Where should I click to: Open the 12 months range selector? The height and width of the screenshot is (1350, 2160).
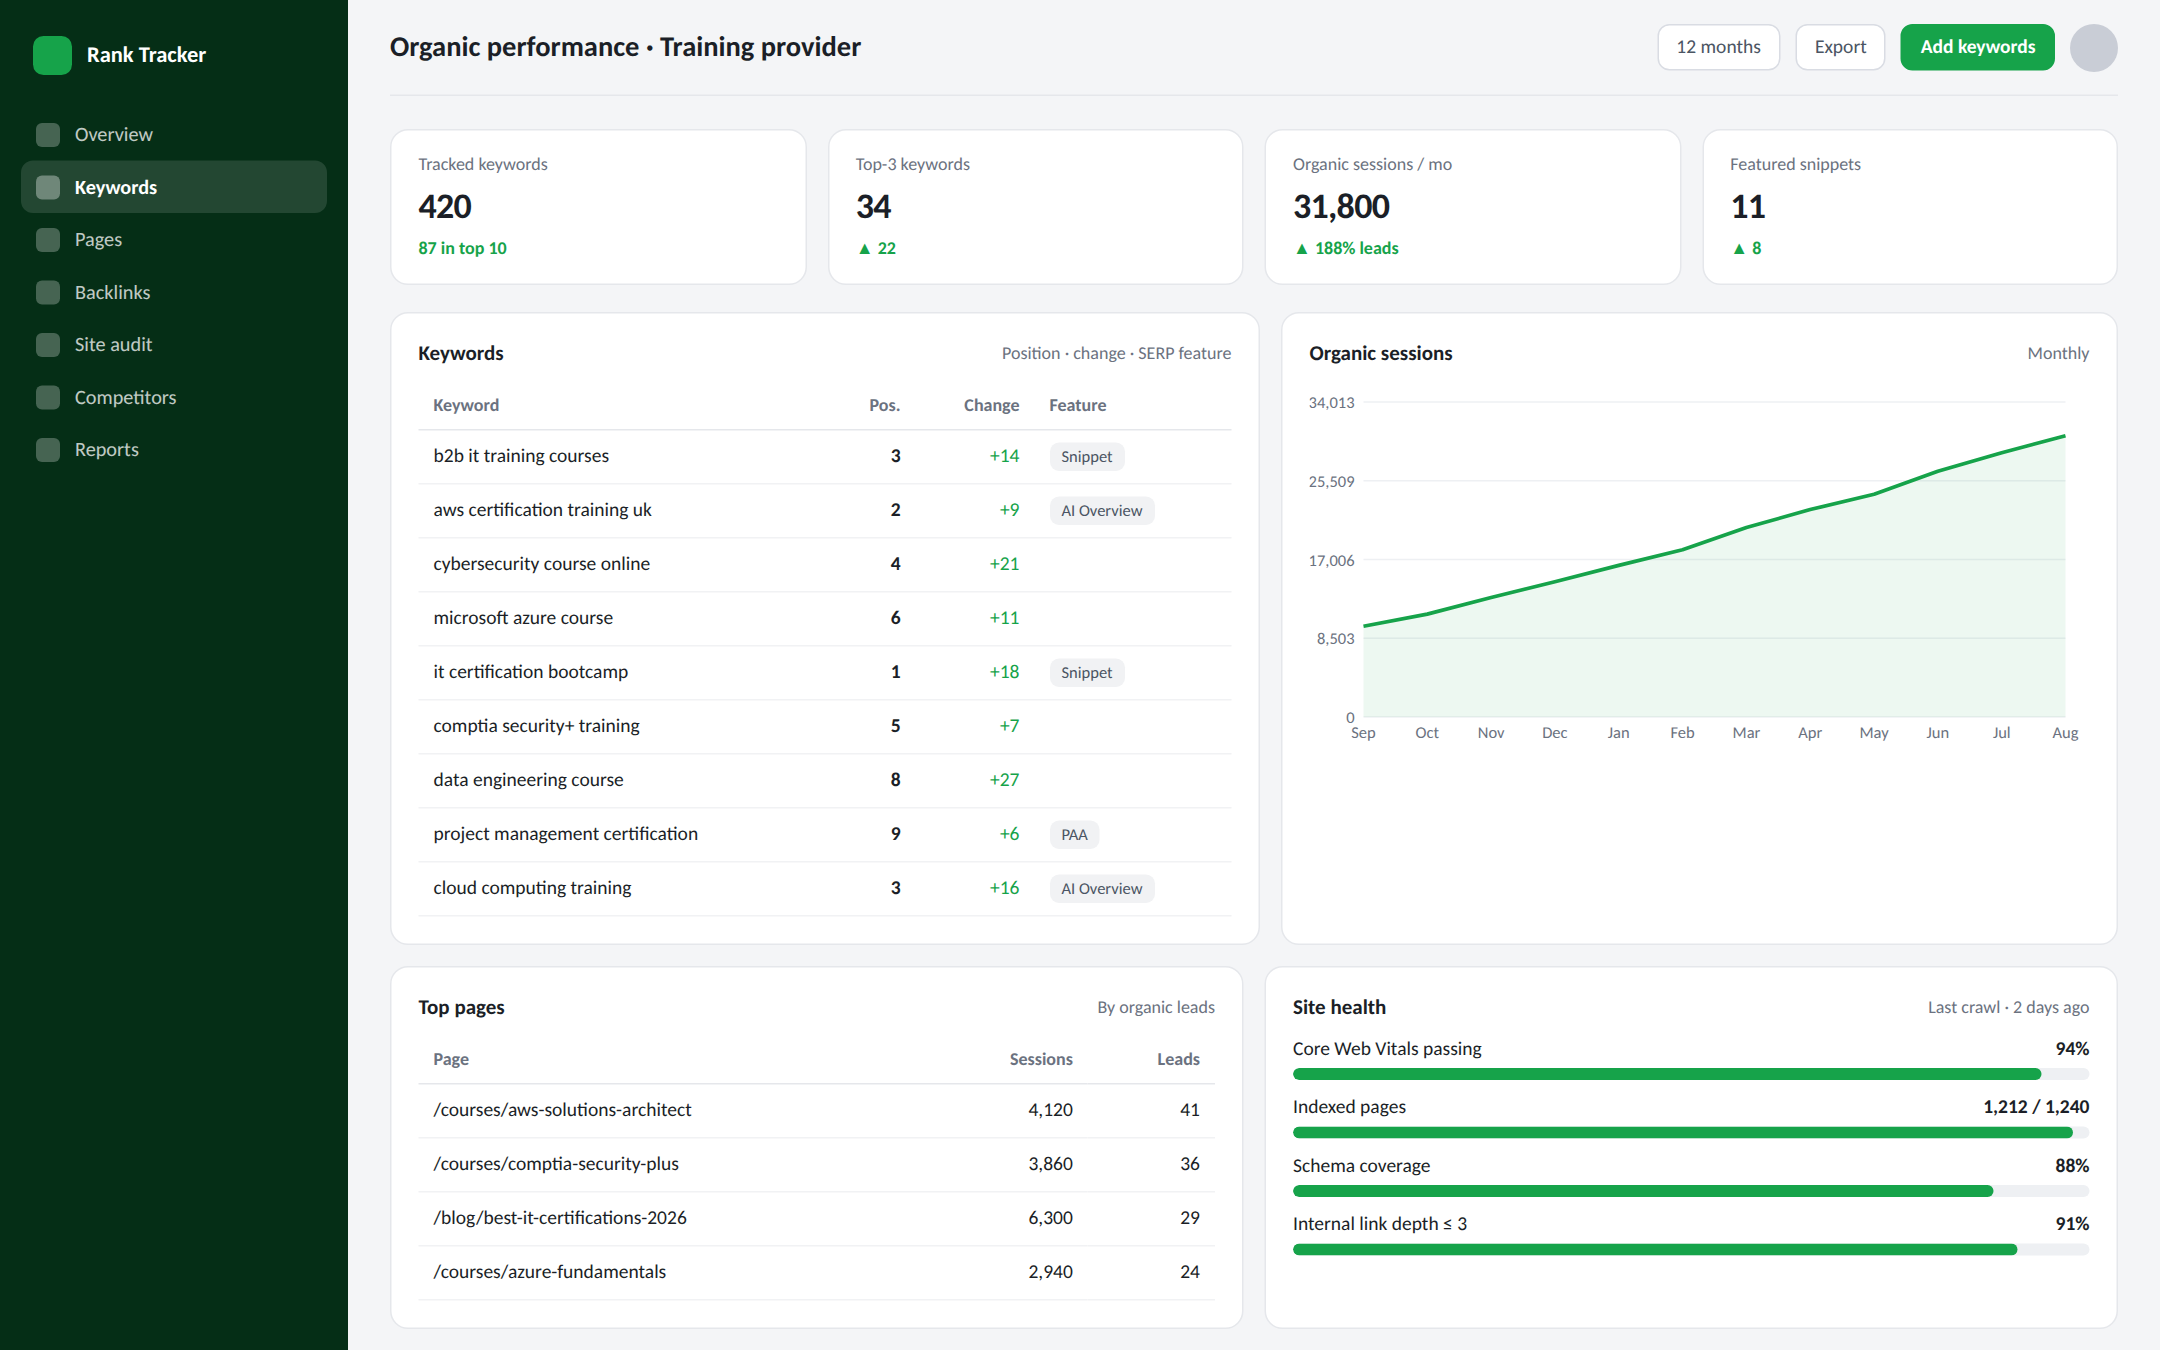click(x=1718, y=47)
